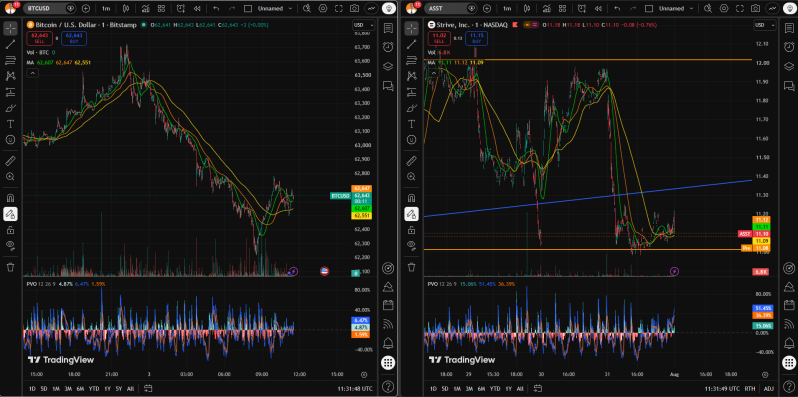The height and width of the screenshot is (397, 798).
Task: Open USD currency dropdown in ASST window
Action: pyautogui.click(x=765, y=25)
